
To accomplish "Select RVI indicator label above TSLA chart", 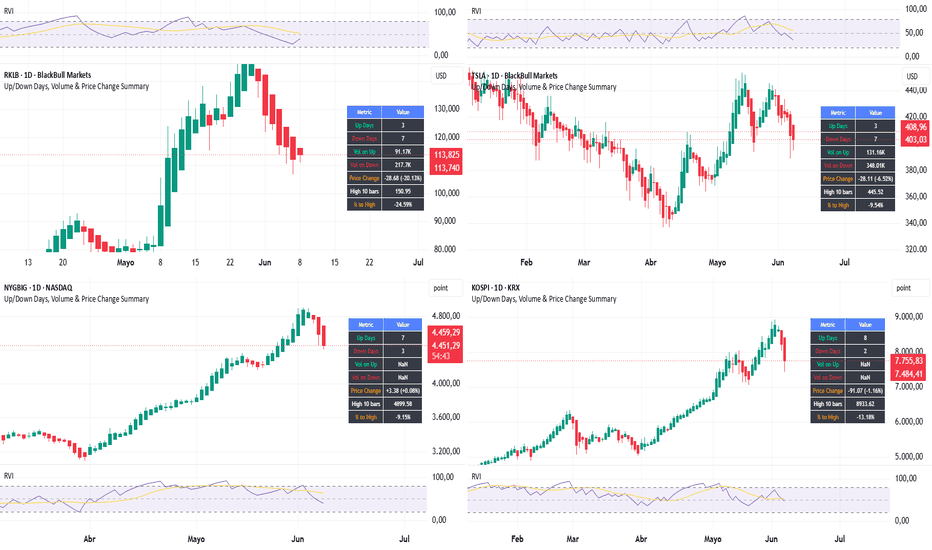I will pyautogui.click(x=477, y=11).
